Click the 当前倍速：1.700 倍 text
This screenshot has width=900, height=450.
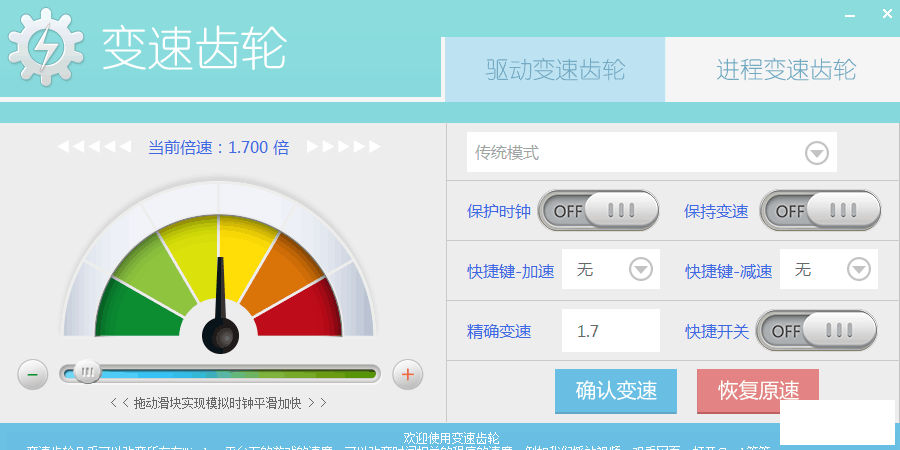click(x=219, y=148)
